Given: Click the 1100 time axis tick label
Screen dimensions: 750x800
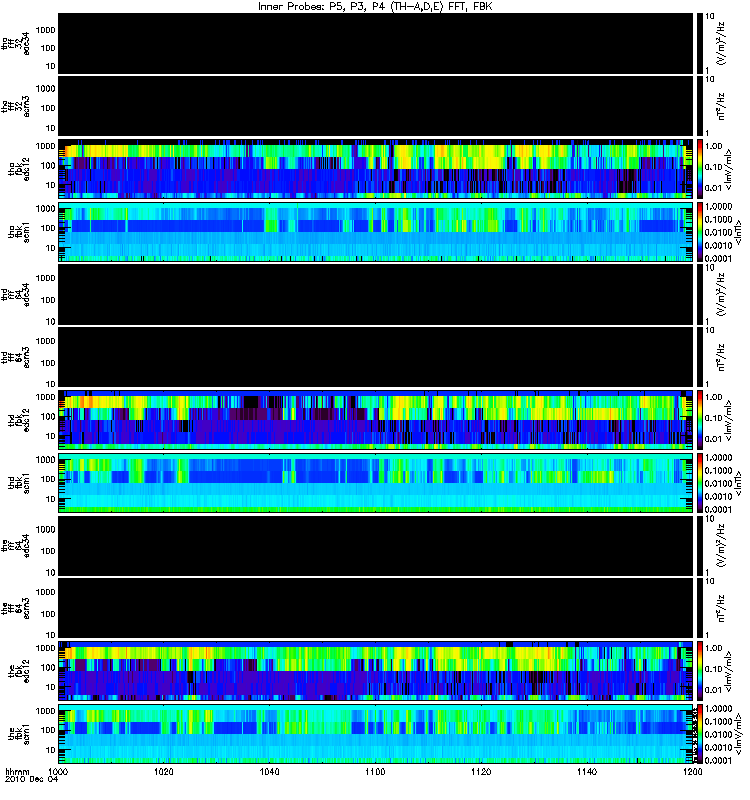Looking at the screenshot, I should pos(375,771).
